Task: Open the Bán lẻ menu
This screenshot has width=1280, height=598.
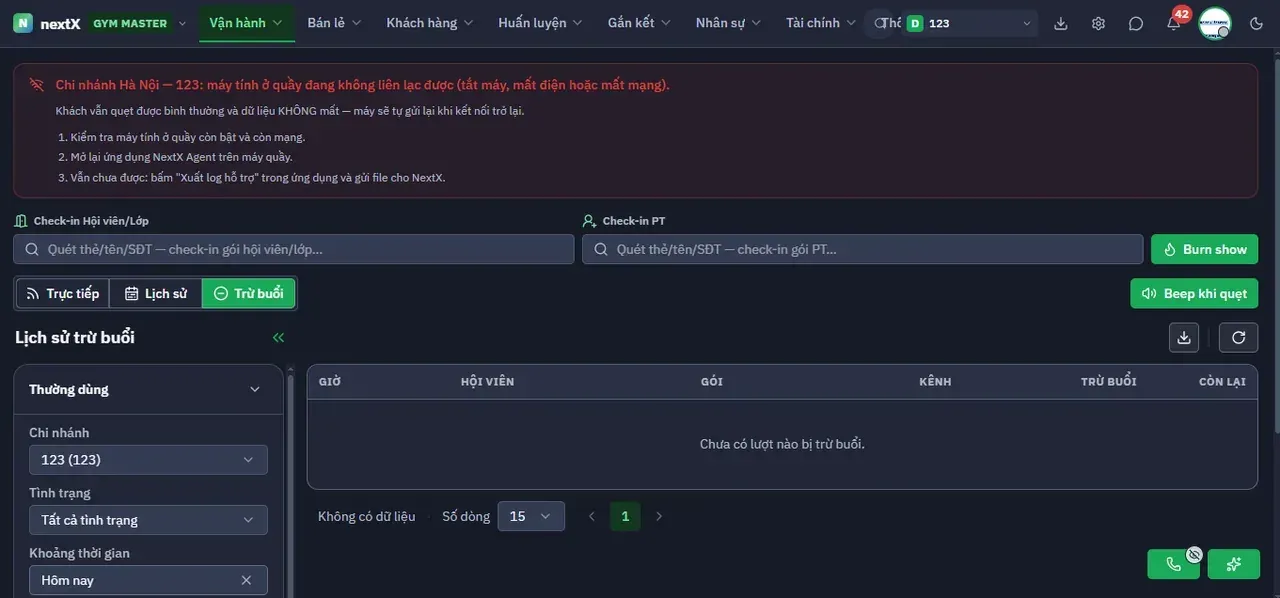Action: tap(334, 23)
